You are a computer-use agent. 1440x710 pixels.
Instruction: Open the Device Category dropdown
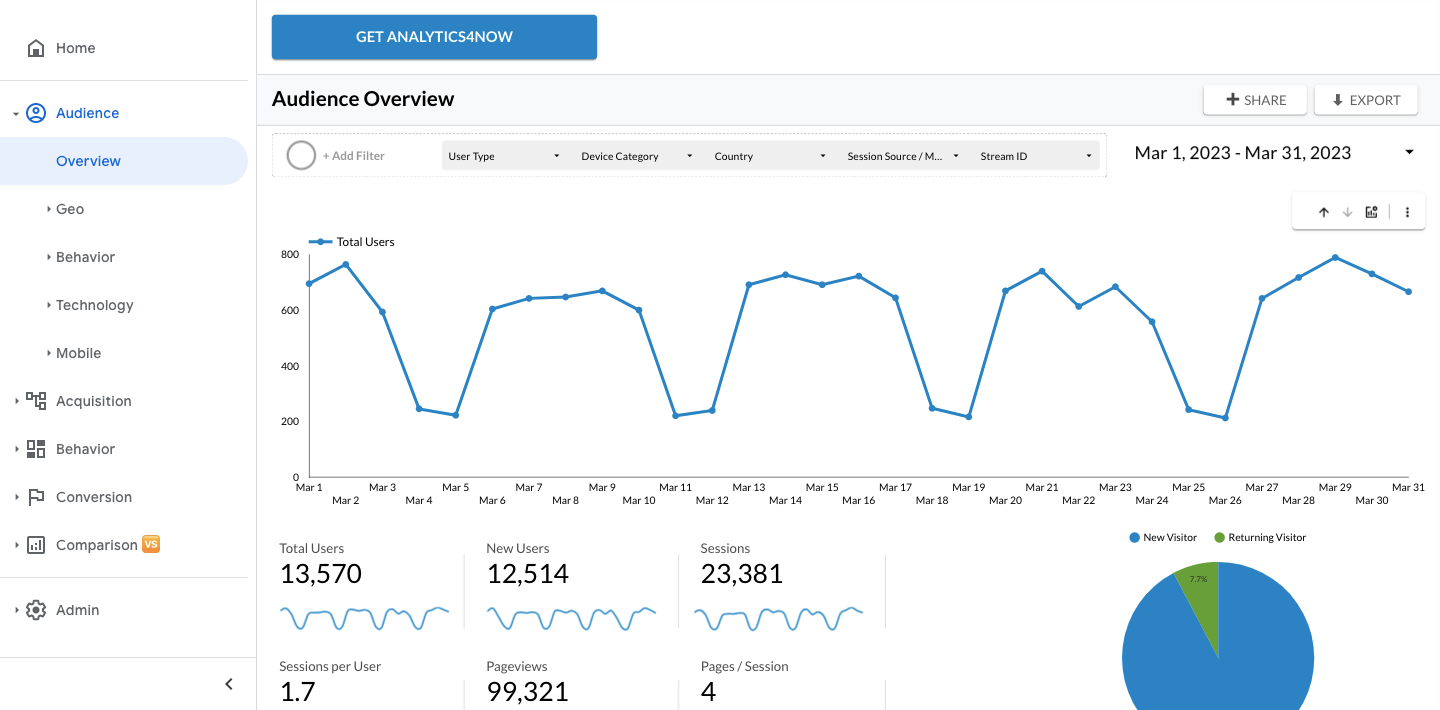pyautogui.click(x=636, y=155)
